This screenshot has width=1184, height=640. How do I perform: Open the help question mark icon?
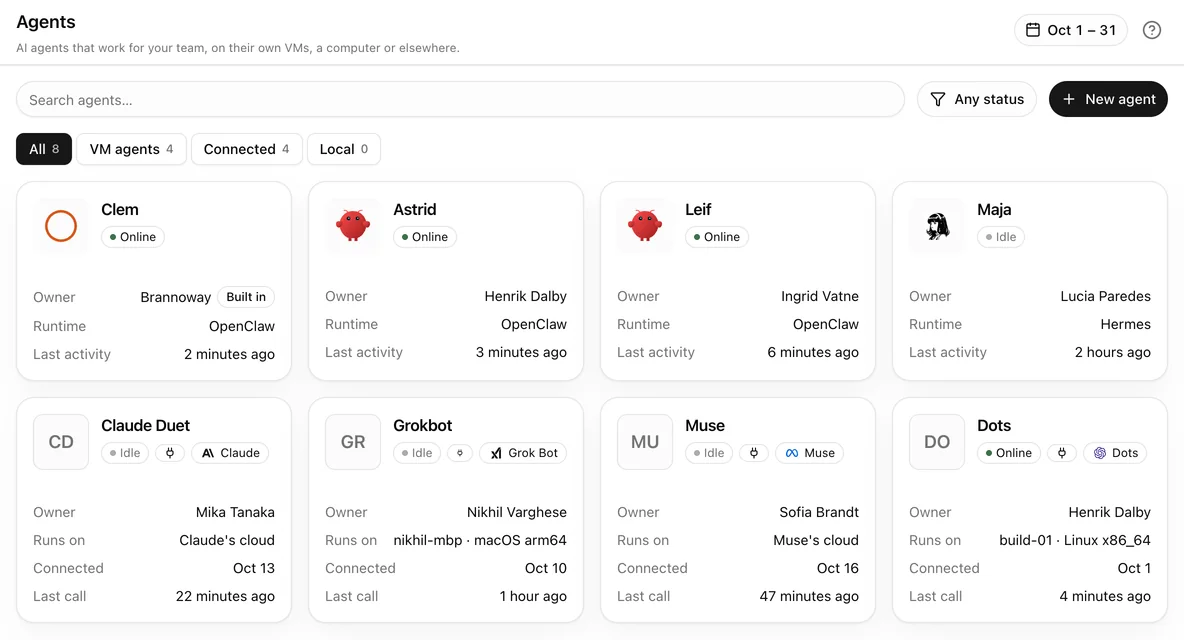(1151, 30)
